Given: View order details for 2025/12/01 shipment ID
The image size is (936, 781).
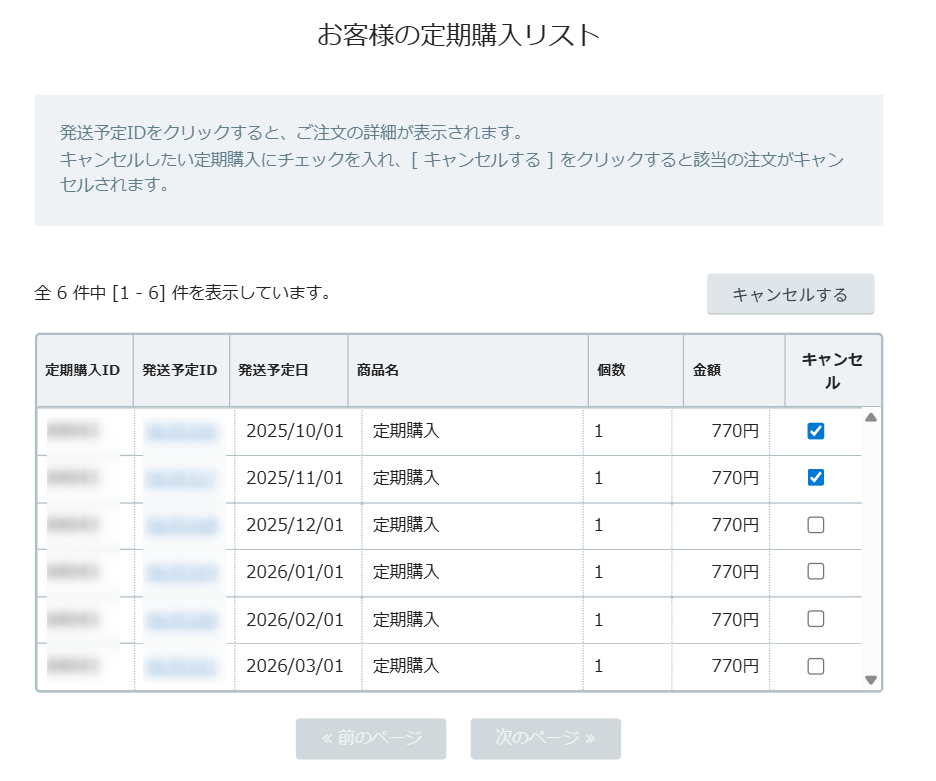Looking at the screenshot, I should tap(181, 525).
